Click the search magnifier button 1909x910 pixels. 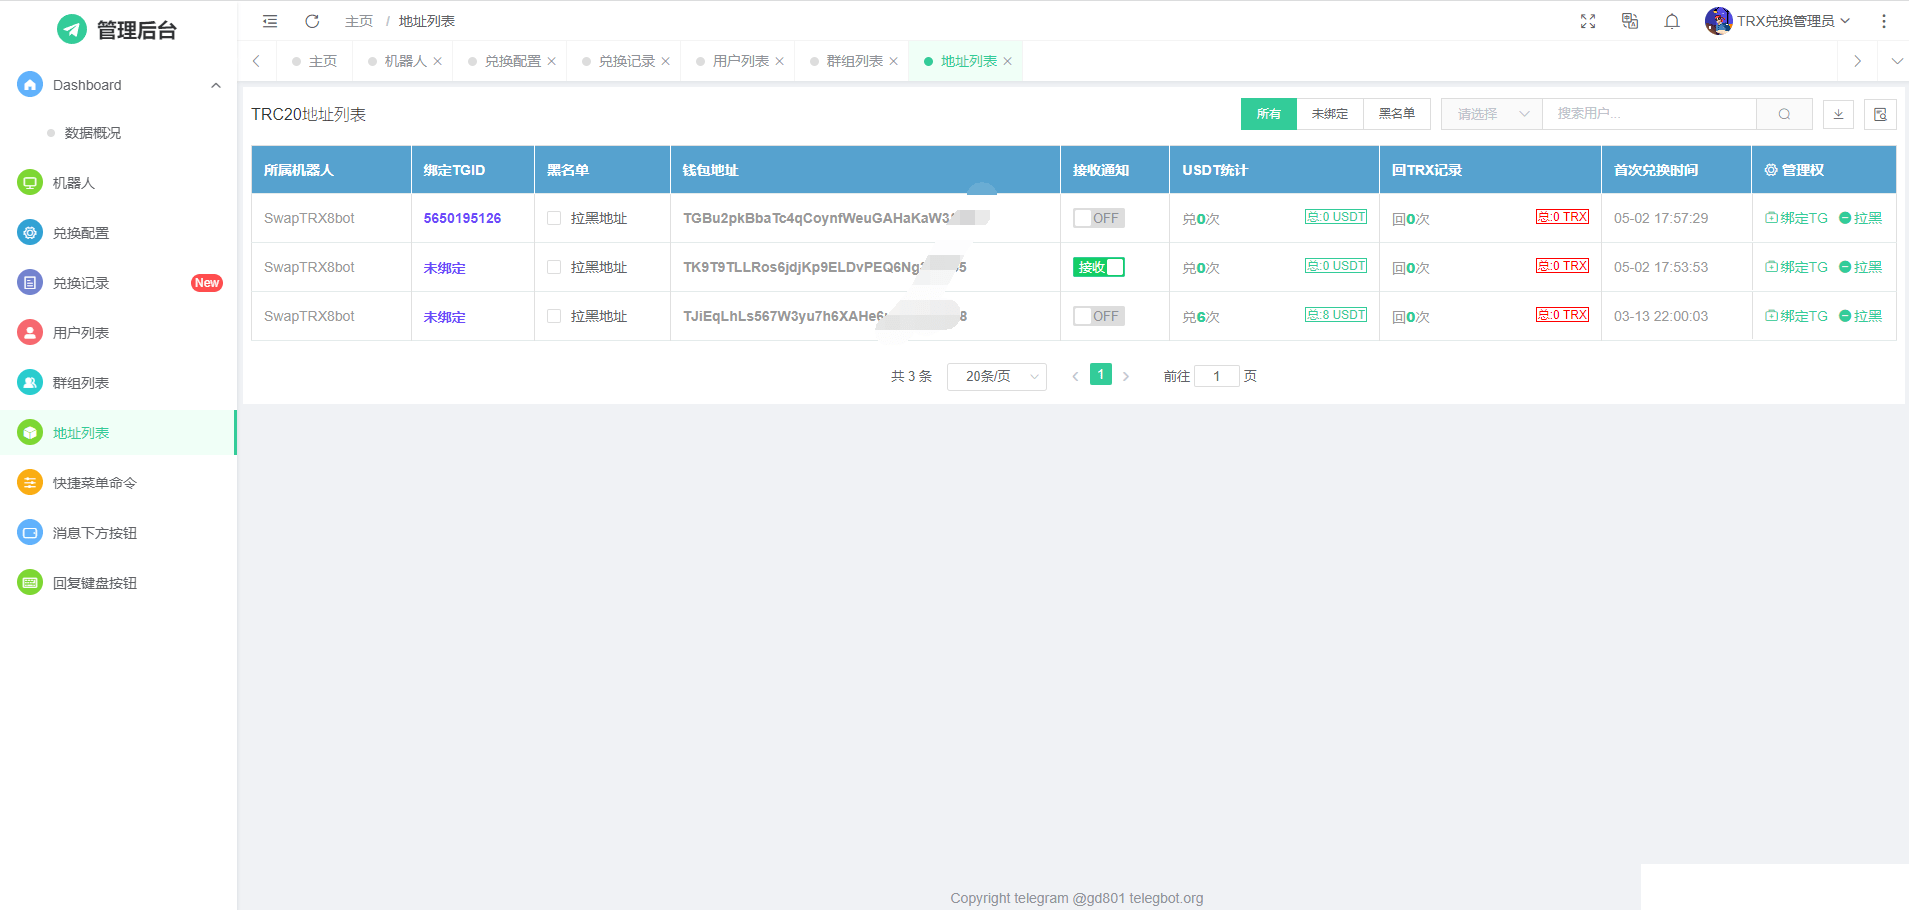(1784, 114)
